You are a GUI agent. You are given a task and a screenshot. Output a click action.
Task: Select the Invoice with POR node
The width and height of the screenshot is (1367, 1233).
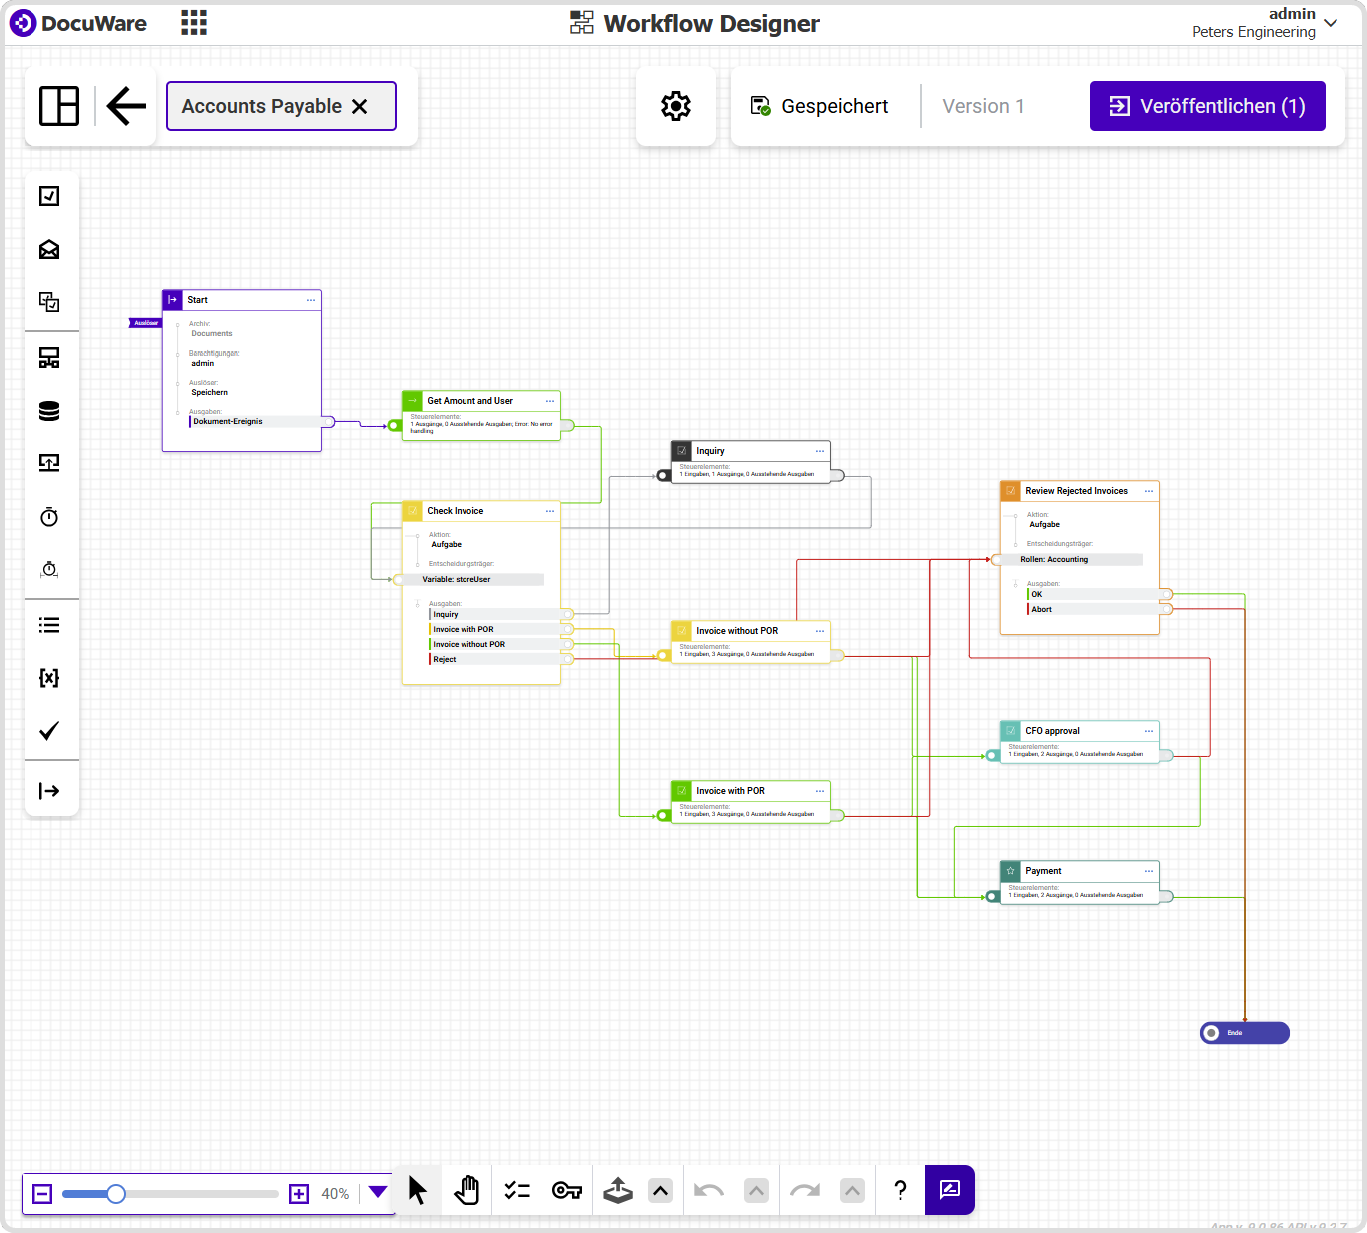[751, 801]
